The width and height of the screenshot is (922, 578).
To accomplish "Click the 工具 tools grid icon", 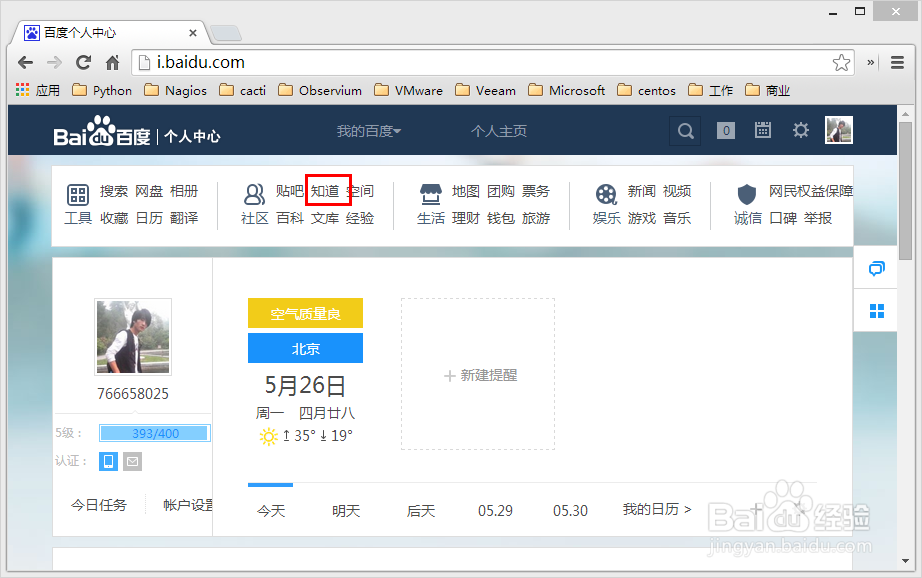I will [x=78, y=194].
